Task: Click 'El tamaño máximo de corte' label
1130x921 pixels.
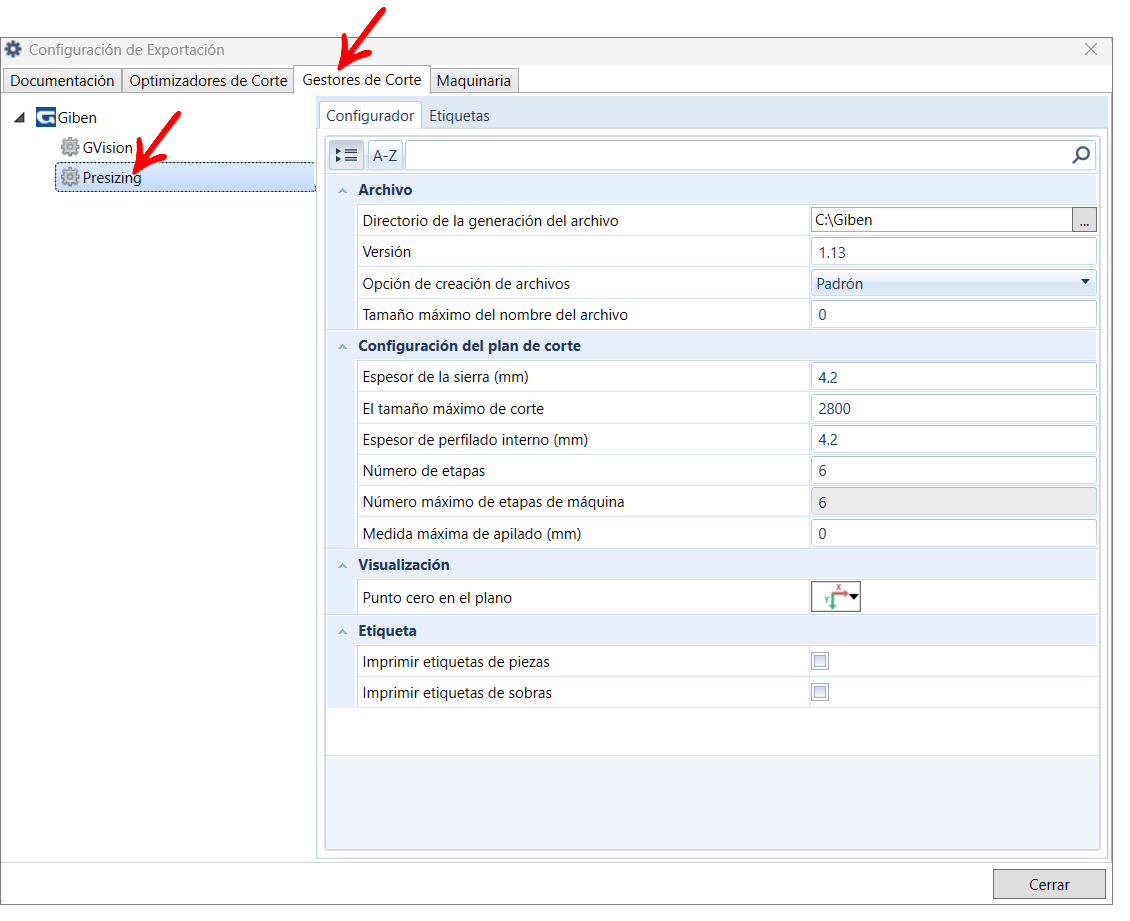Action: 453,409
